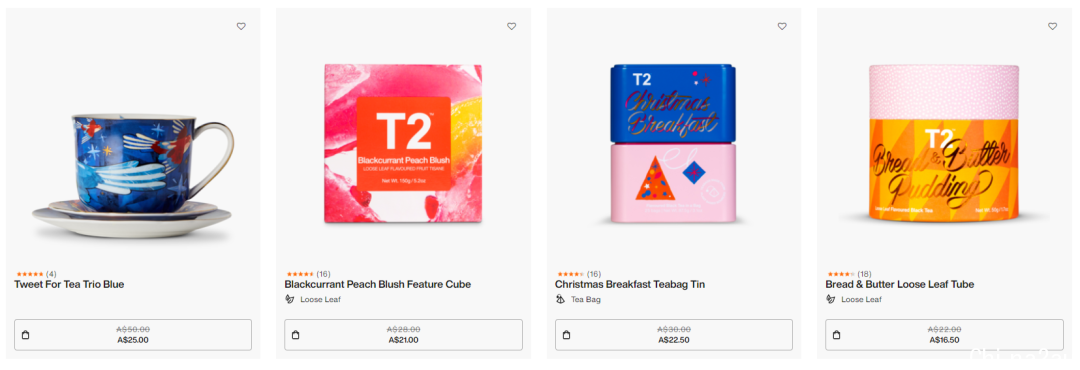Click shopping bag icon for Tweet For Tea Trio
The image size is (1080, 370).
[25, 335]
